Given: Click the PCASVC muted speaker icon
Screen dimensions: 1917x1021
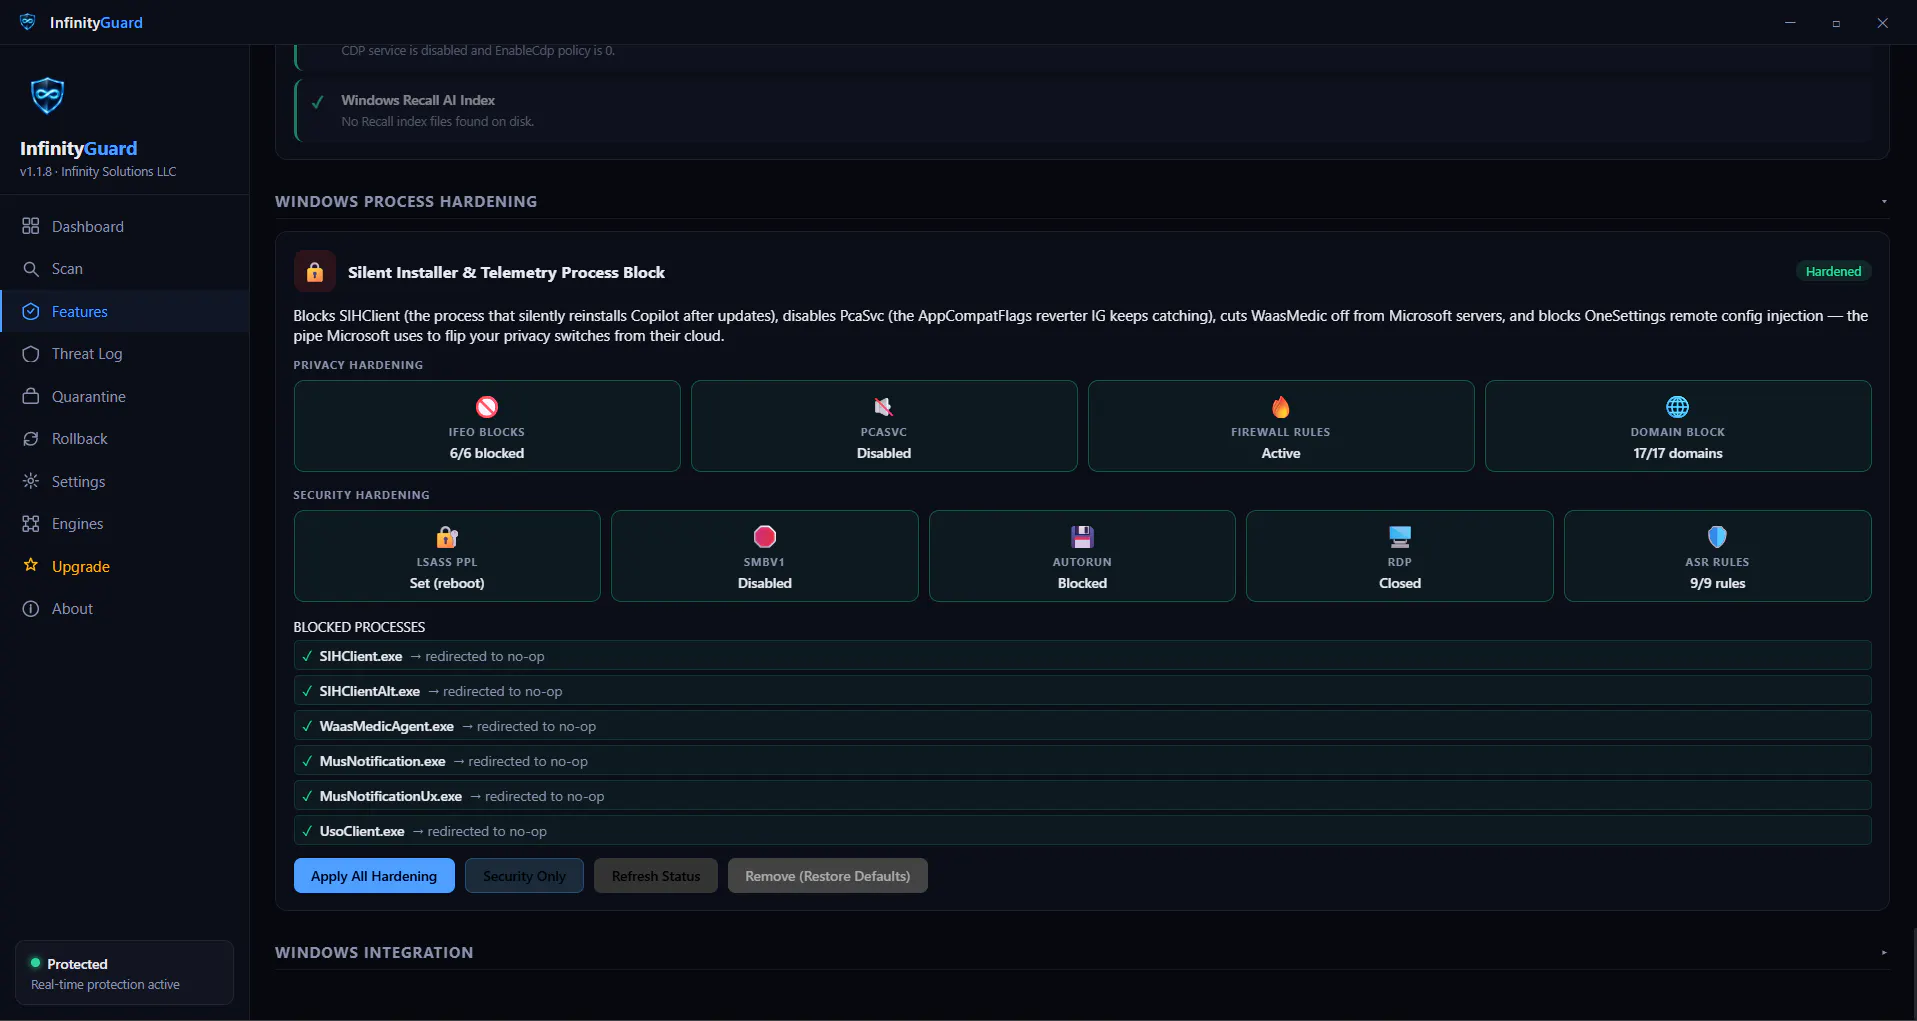Looking at the screenshot, I should point(884,407).
